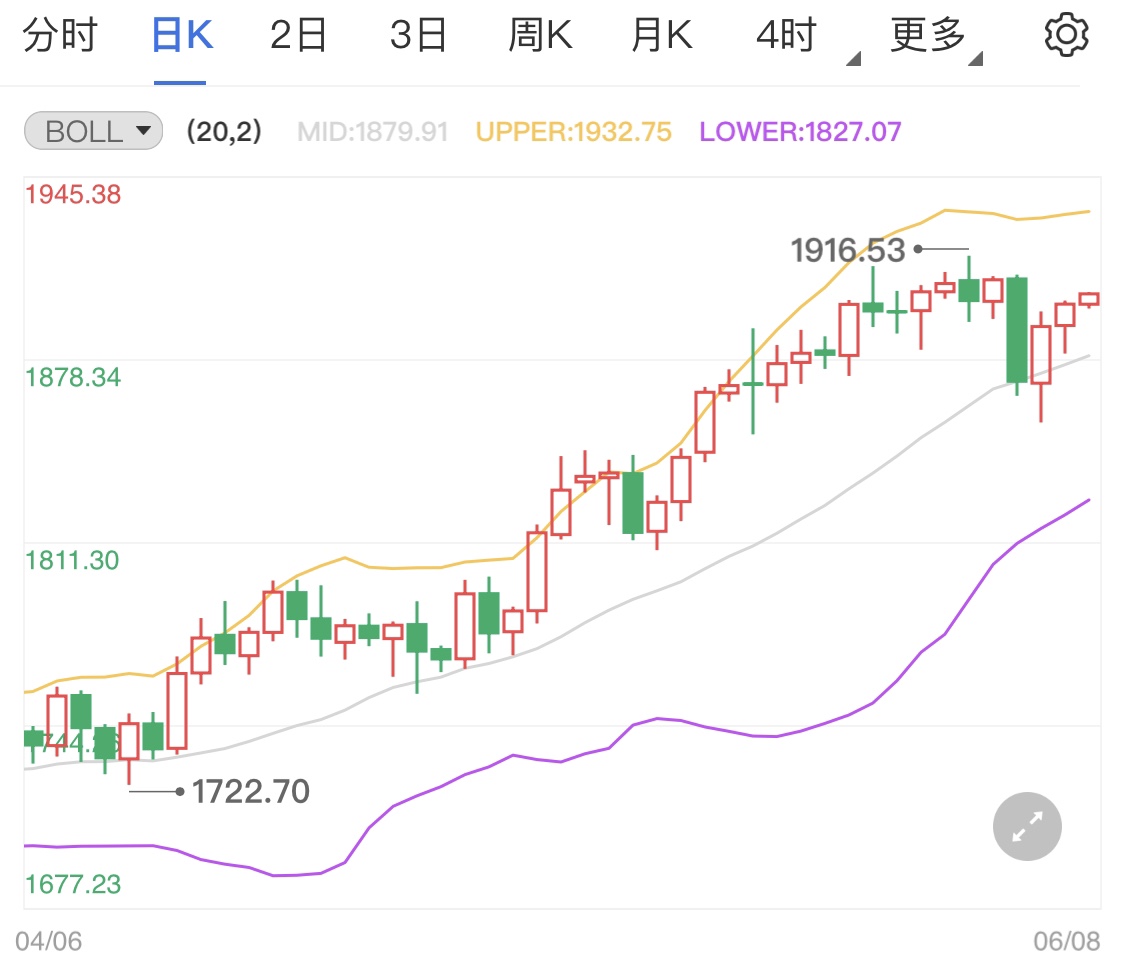Open the BOLL indicator dropdown
The width and height of the screenshot is (1125, 967).
(x=93, y=131)
